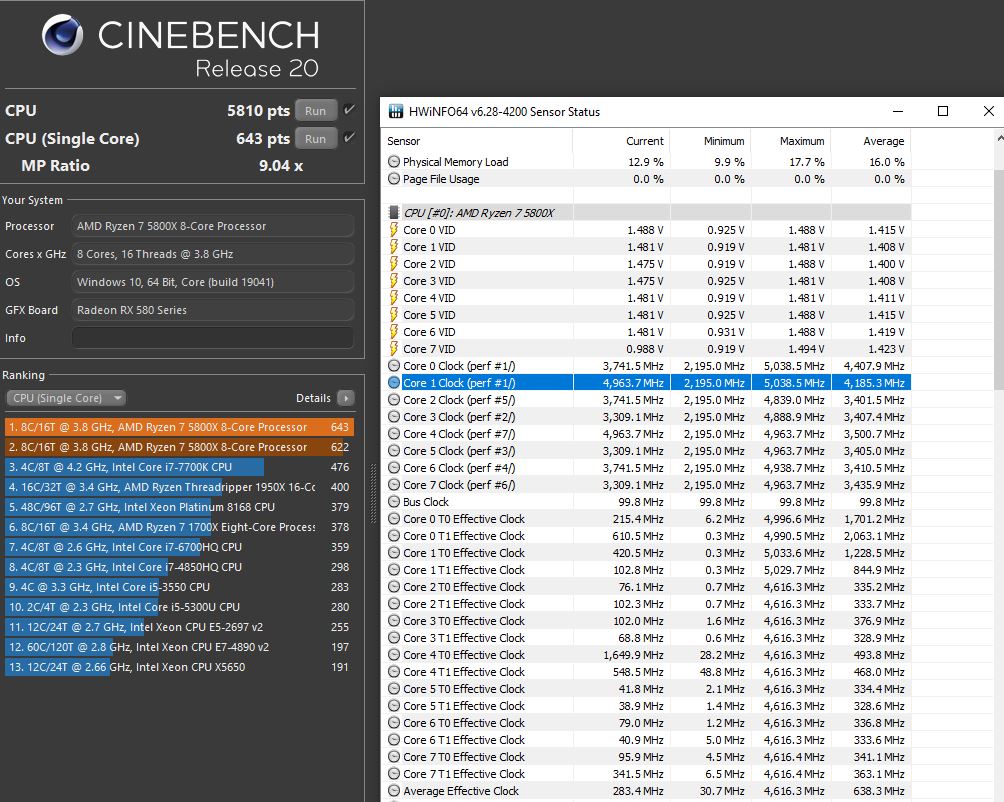The image size is (1004, 802).
Task: Select the Xeon E7-4890 v2 ranking entry
Action: coord(179,647)
